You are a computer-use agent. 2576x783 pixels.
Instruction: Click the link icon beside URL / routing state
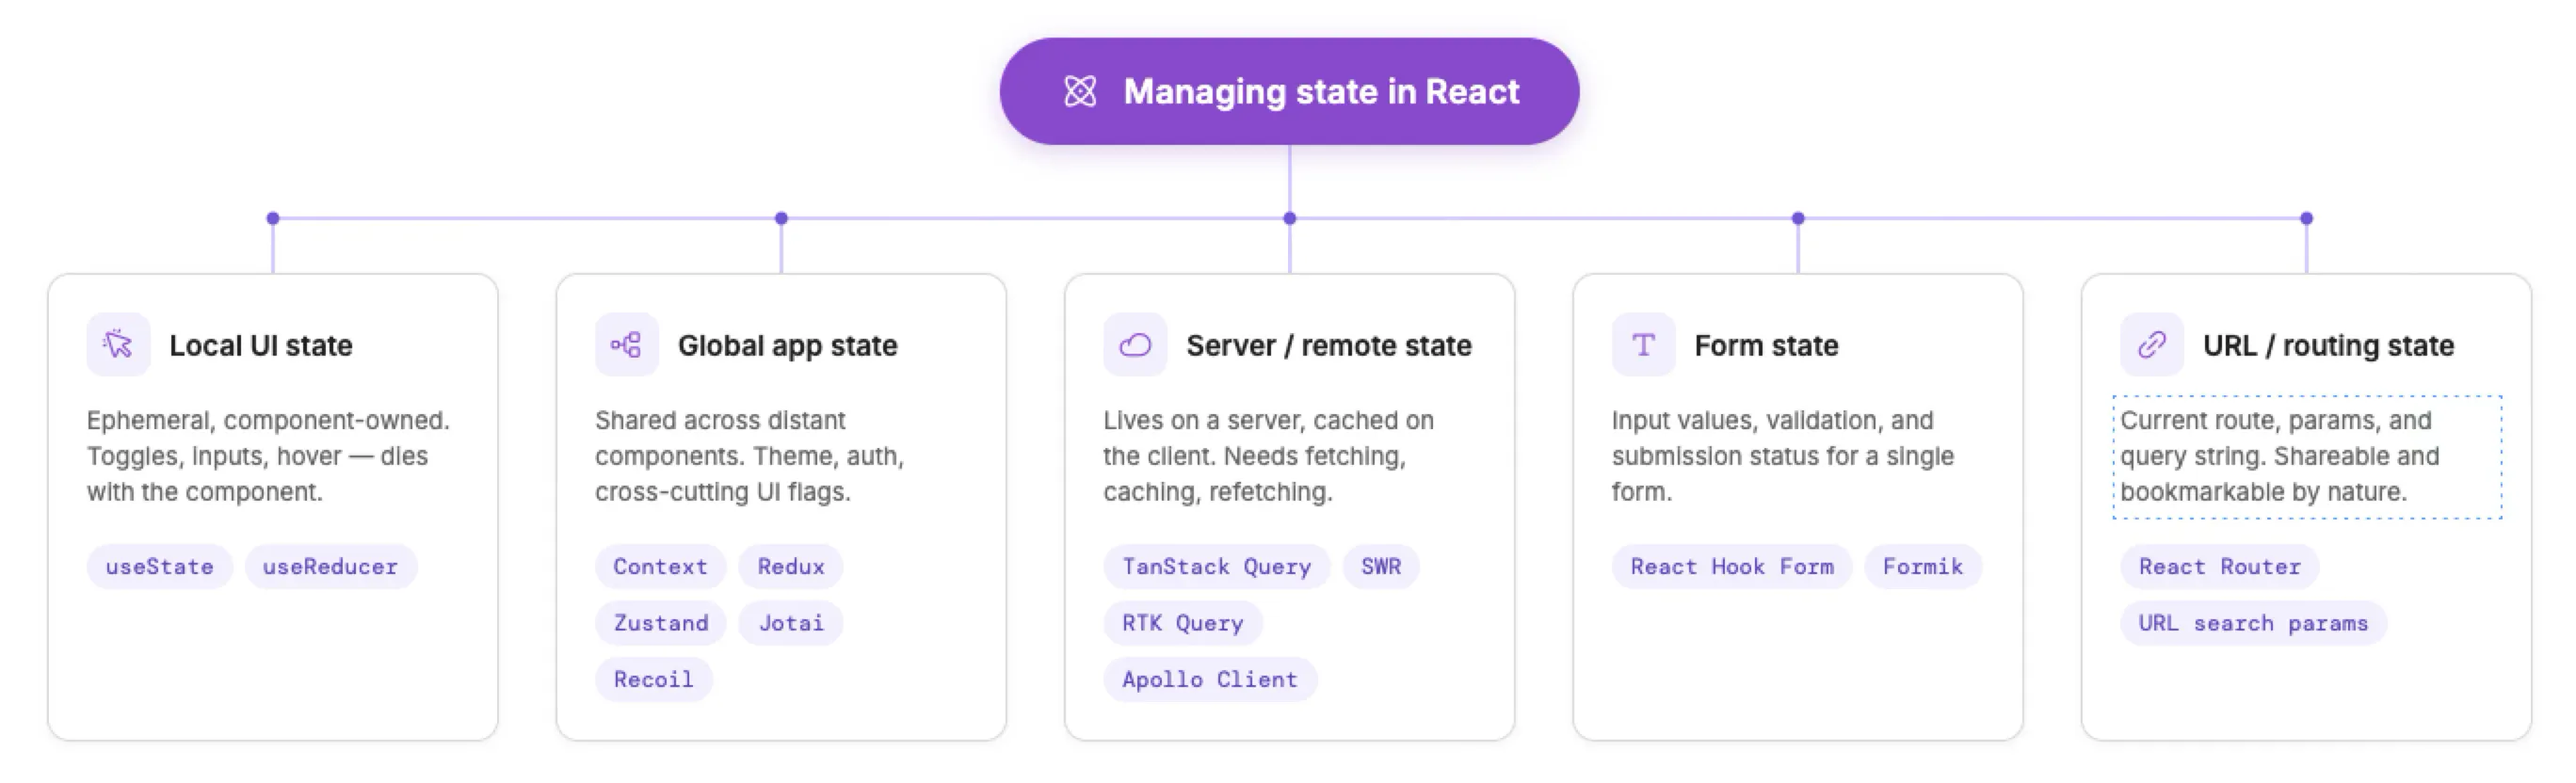[2152, 345]
